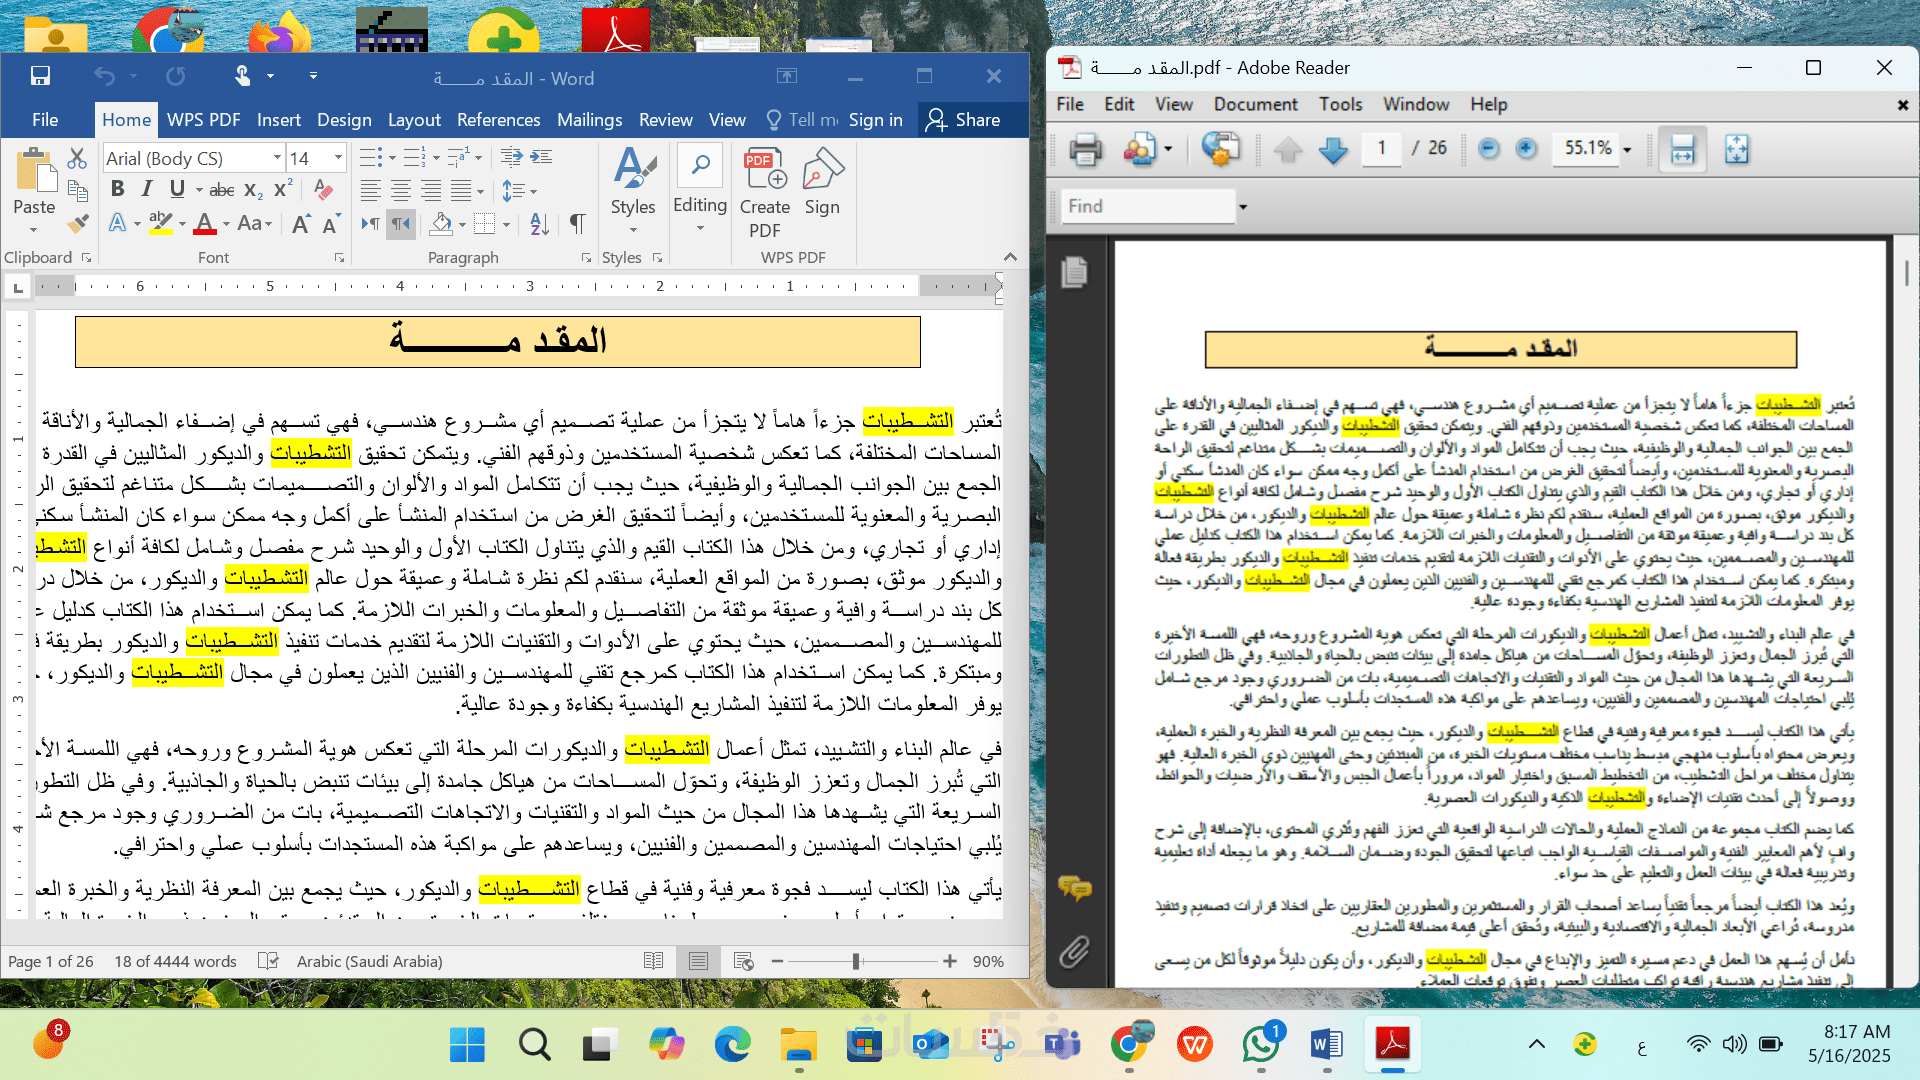Click the Find text field in Adobe Reader

[x=1148, y=206]
